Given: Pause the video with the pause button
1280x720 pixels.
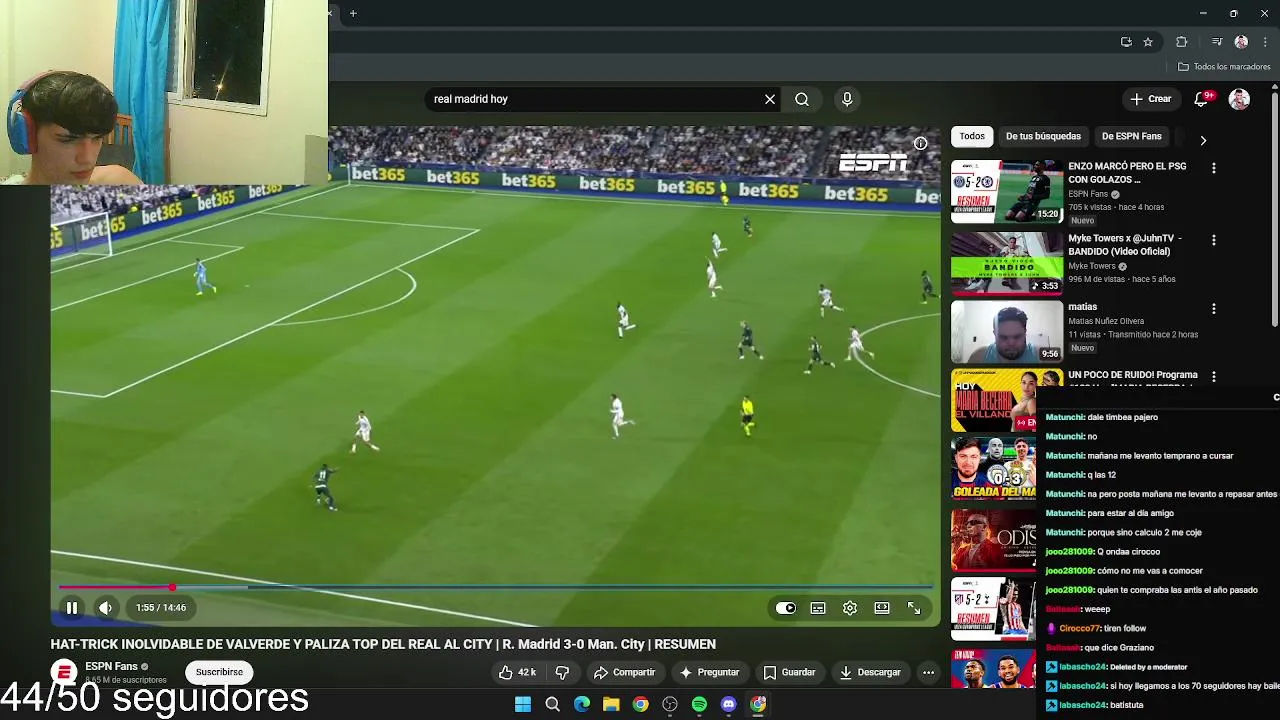Looking at the screenshot, I should click(x=72, y=608).
